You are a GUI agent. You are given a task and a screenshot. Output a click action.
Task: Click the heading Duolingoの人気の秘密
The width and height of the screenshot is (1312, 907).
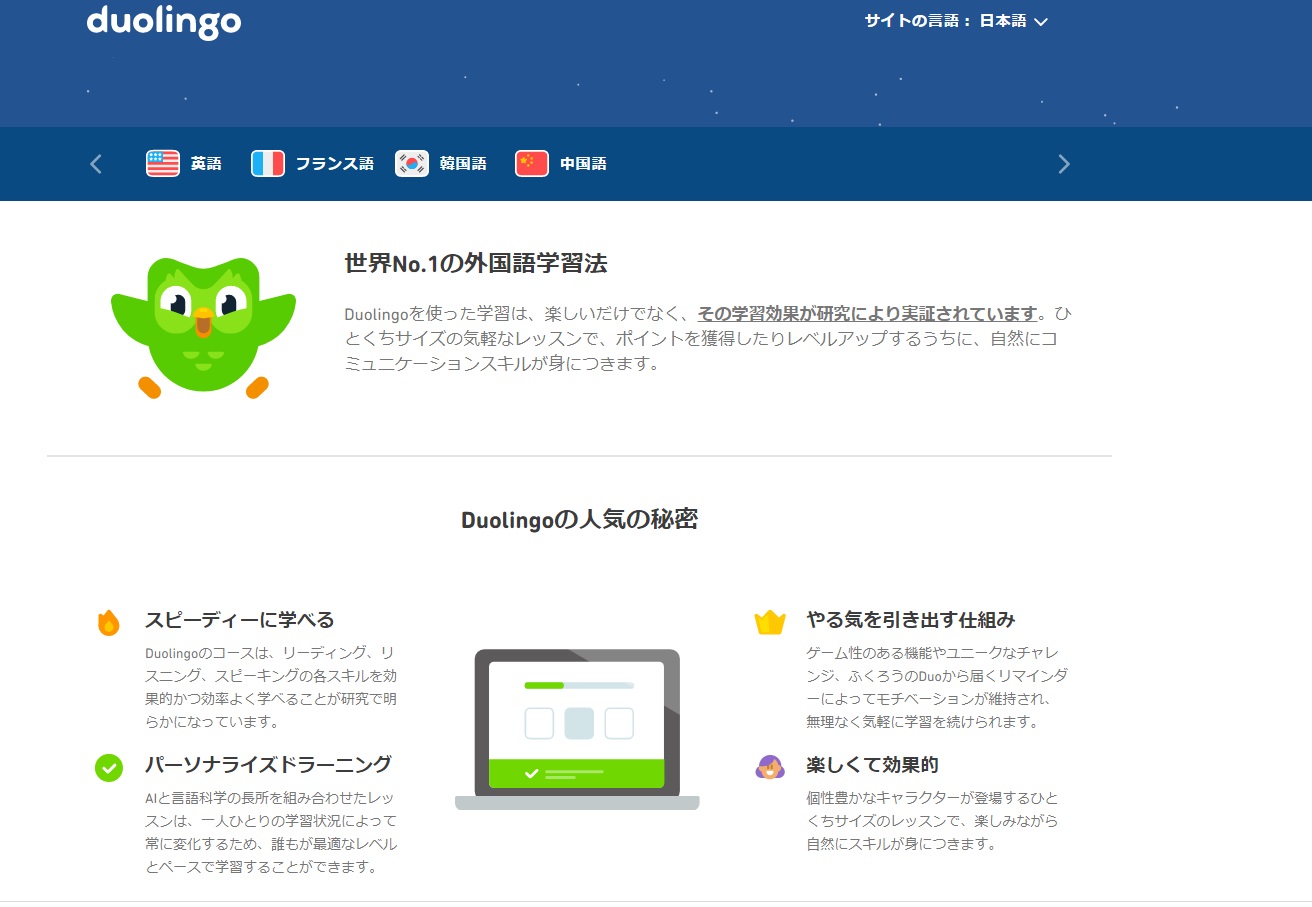(579, 520)
